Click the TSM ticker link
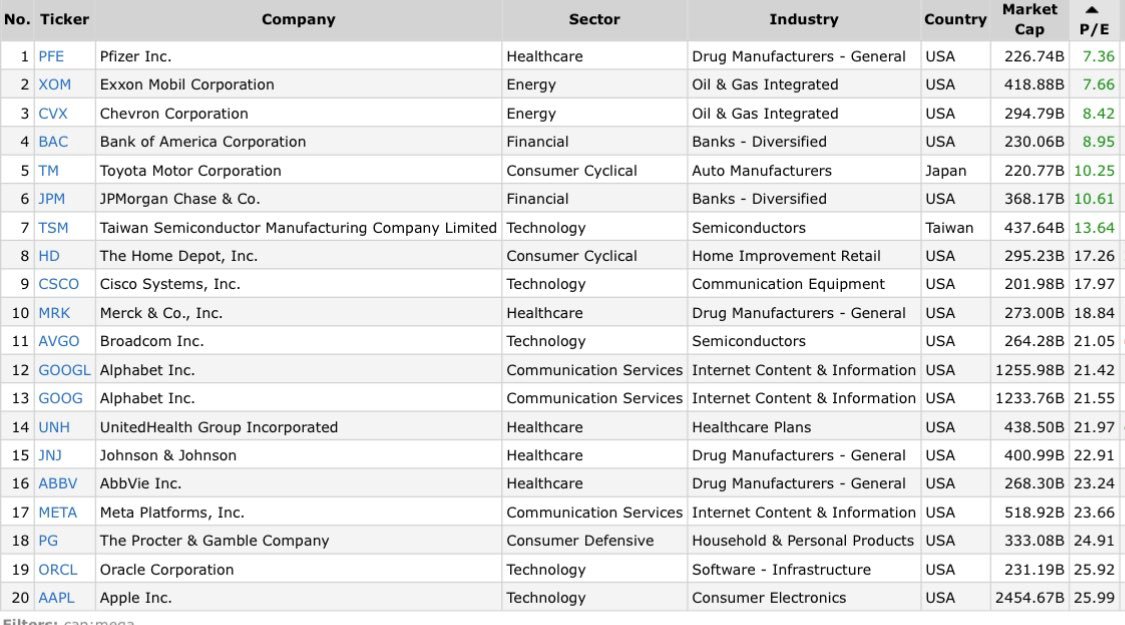This screenshot has height=625, width=1125. coord(54,228)
